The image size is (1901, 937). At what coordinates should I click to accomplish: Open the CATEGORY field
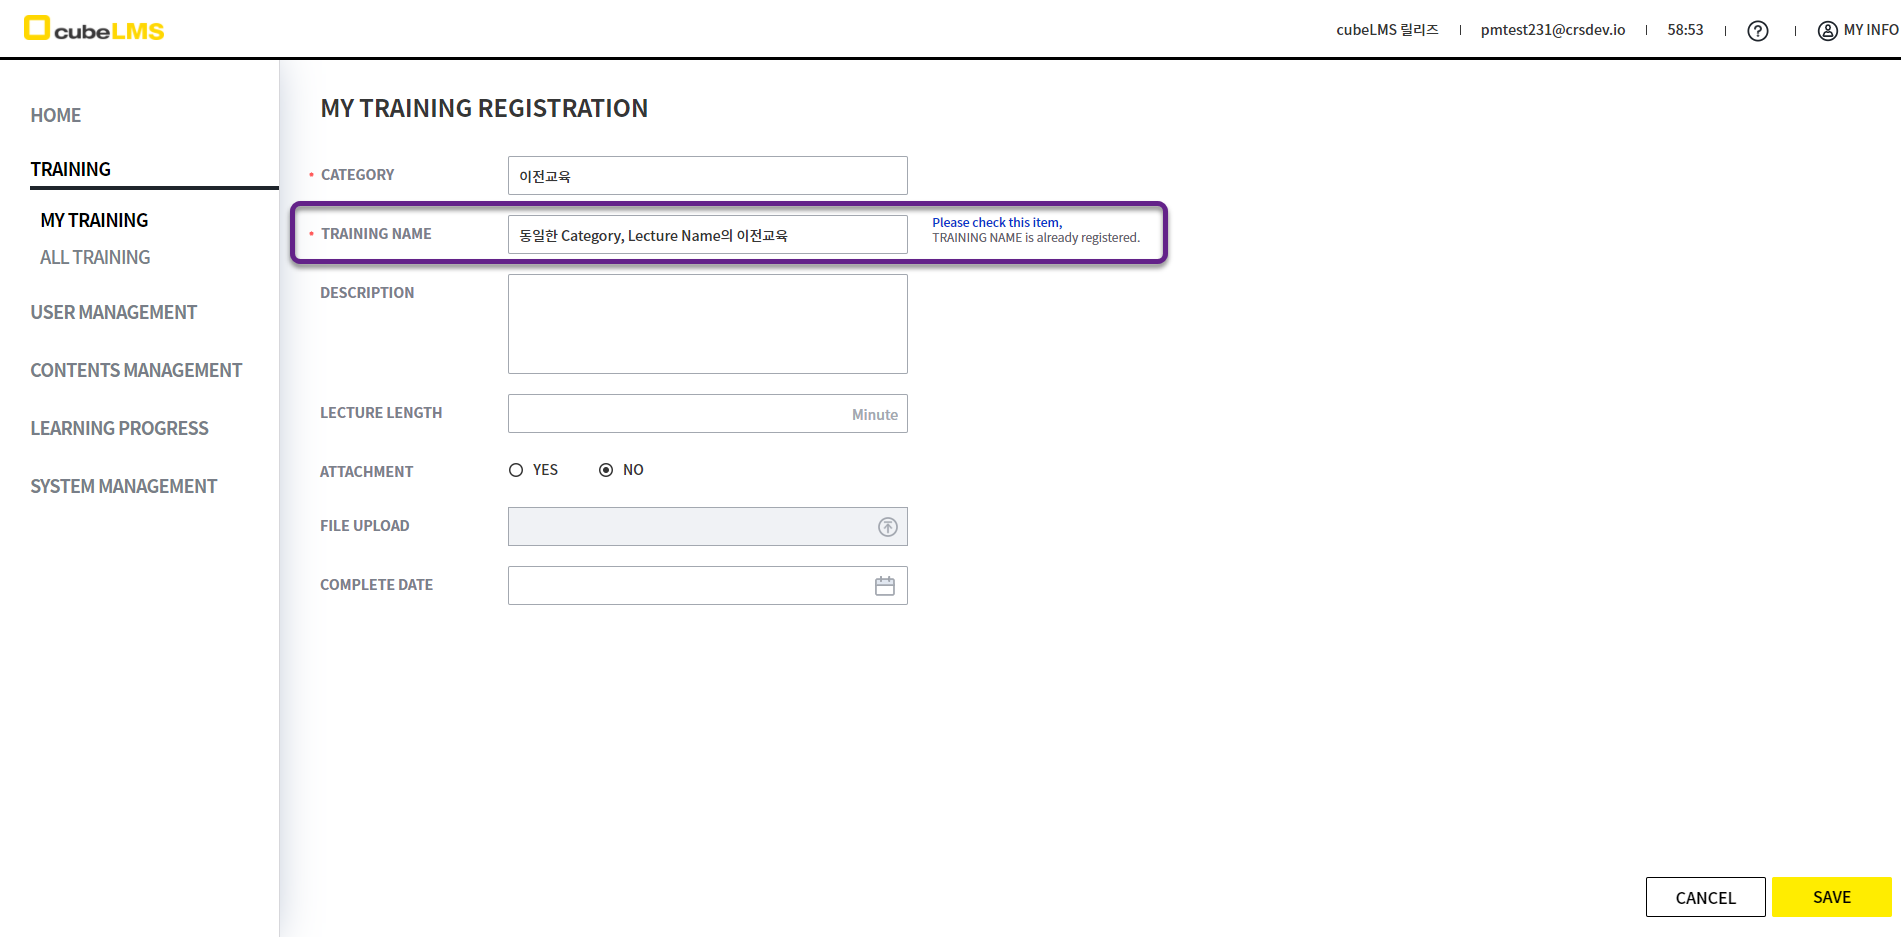(x=707, y=176)
